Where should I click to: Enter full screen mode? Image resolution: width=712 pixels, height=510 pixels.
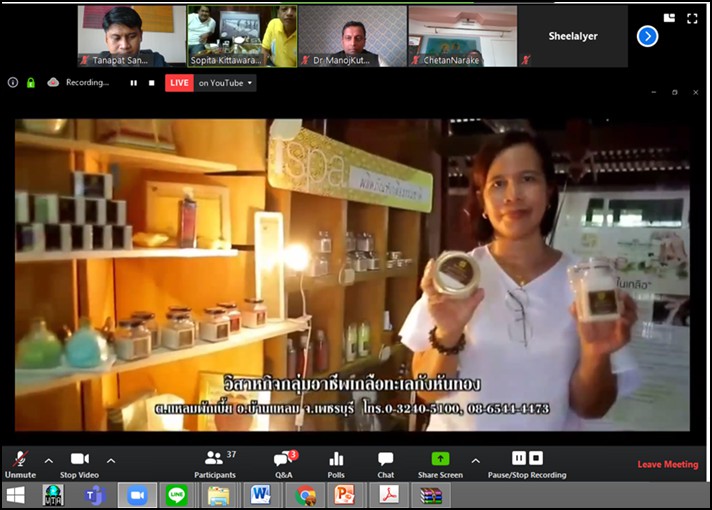(x=692, y=18)
